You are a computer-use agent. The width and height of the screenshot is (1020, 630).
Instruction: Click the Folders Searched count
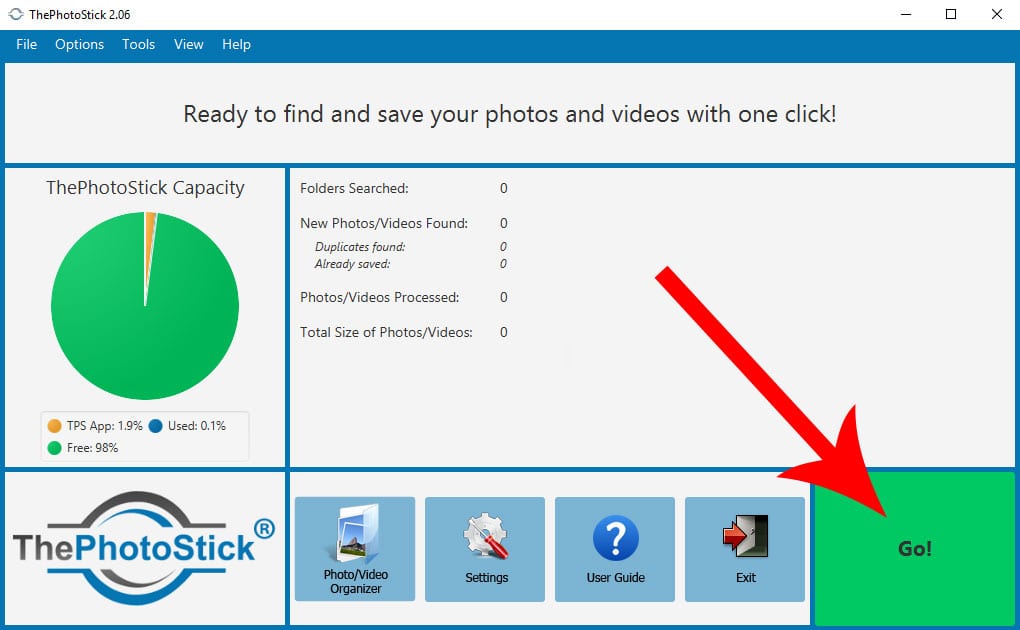tap(503, 188)
